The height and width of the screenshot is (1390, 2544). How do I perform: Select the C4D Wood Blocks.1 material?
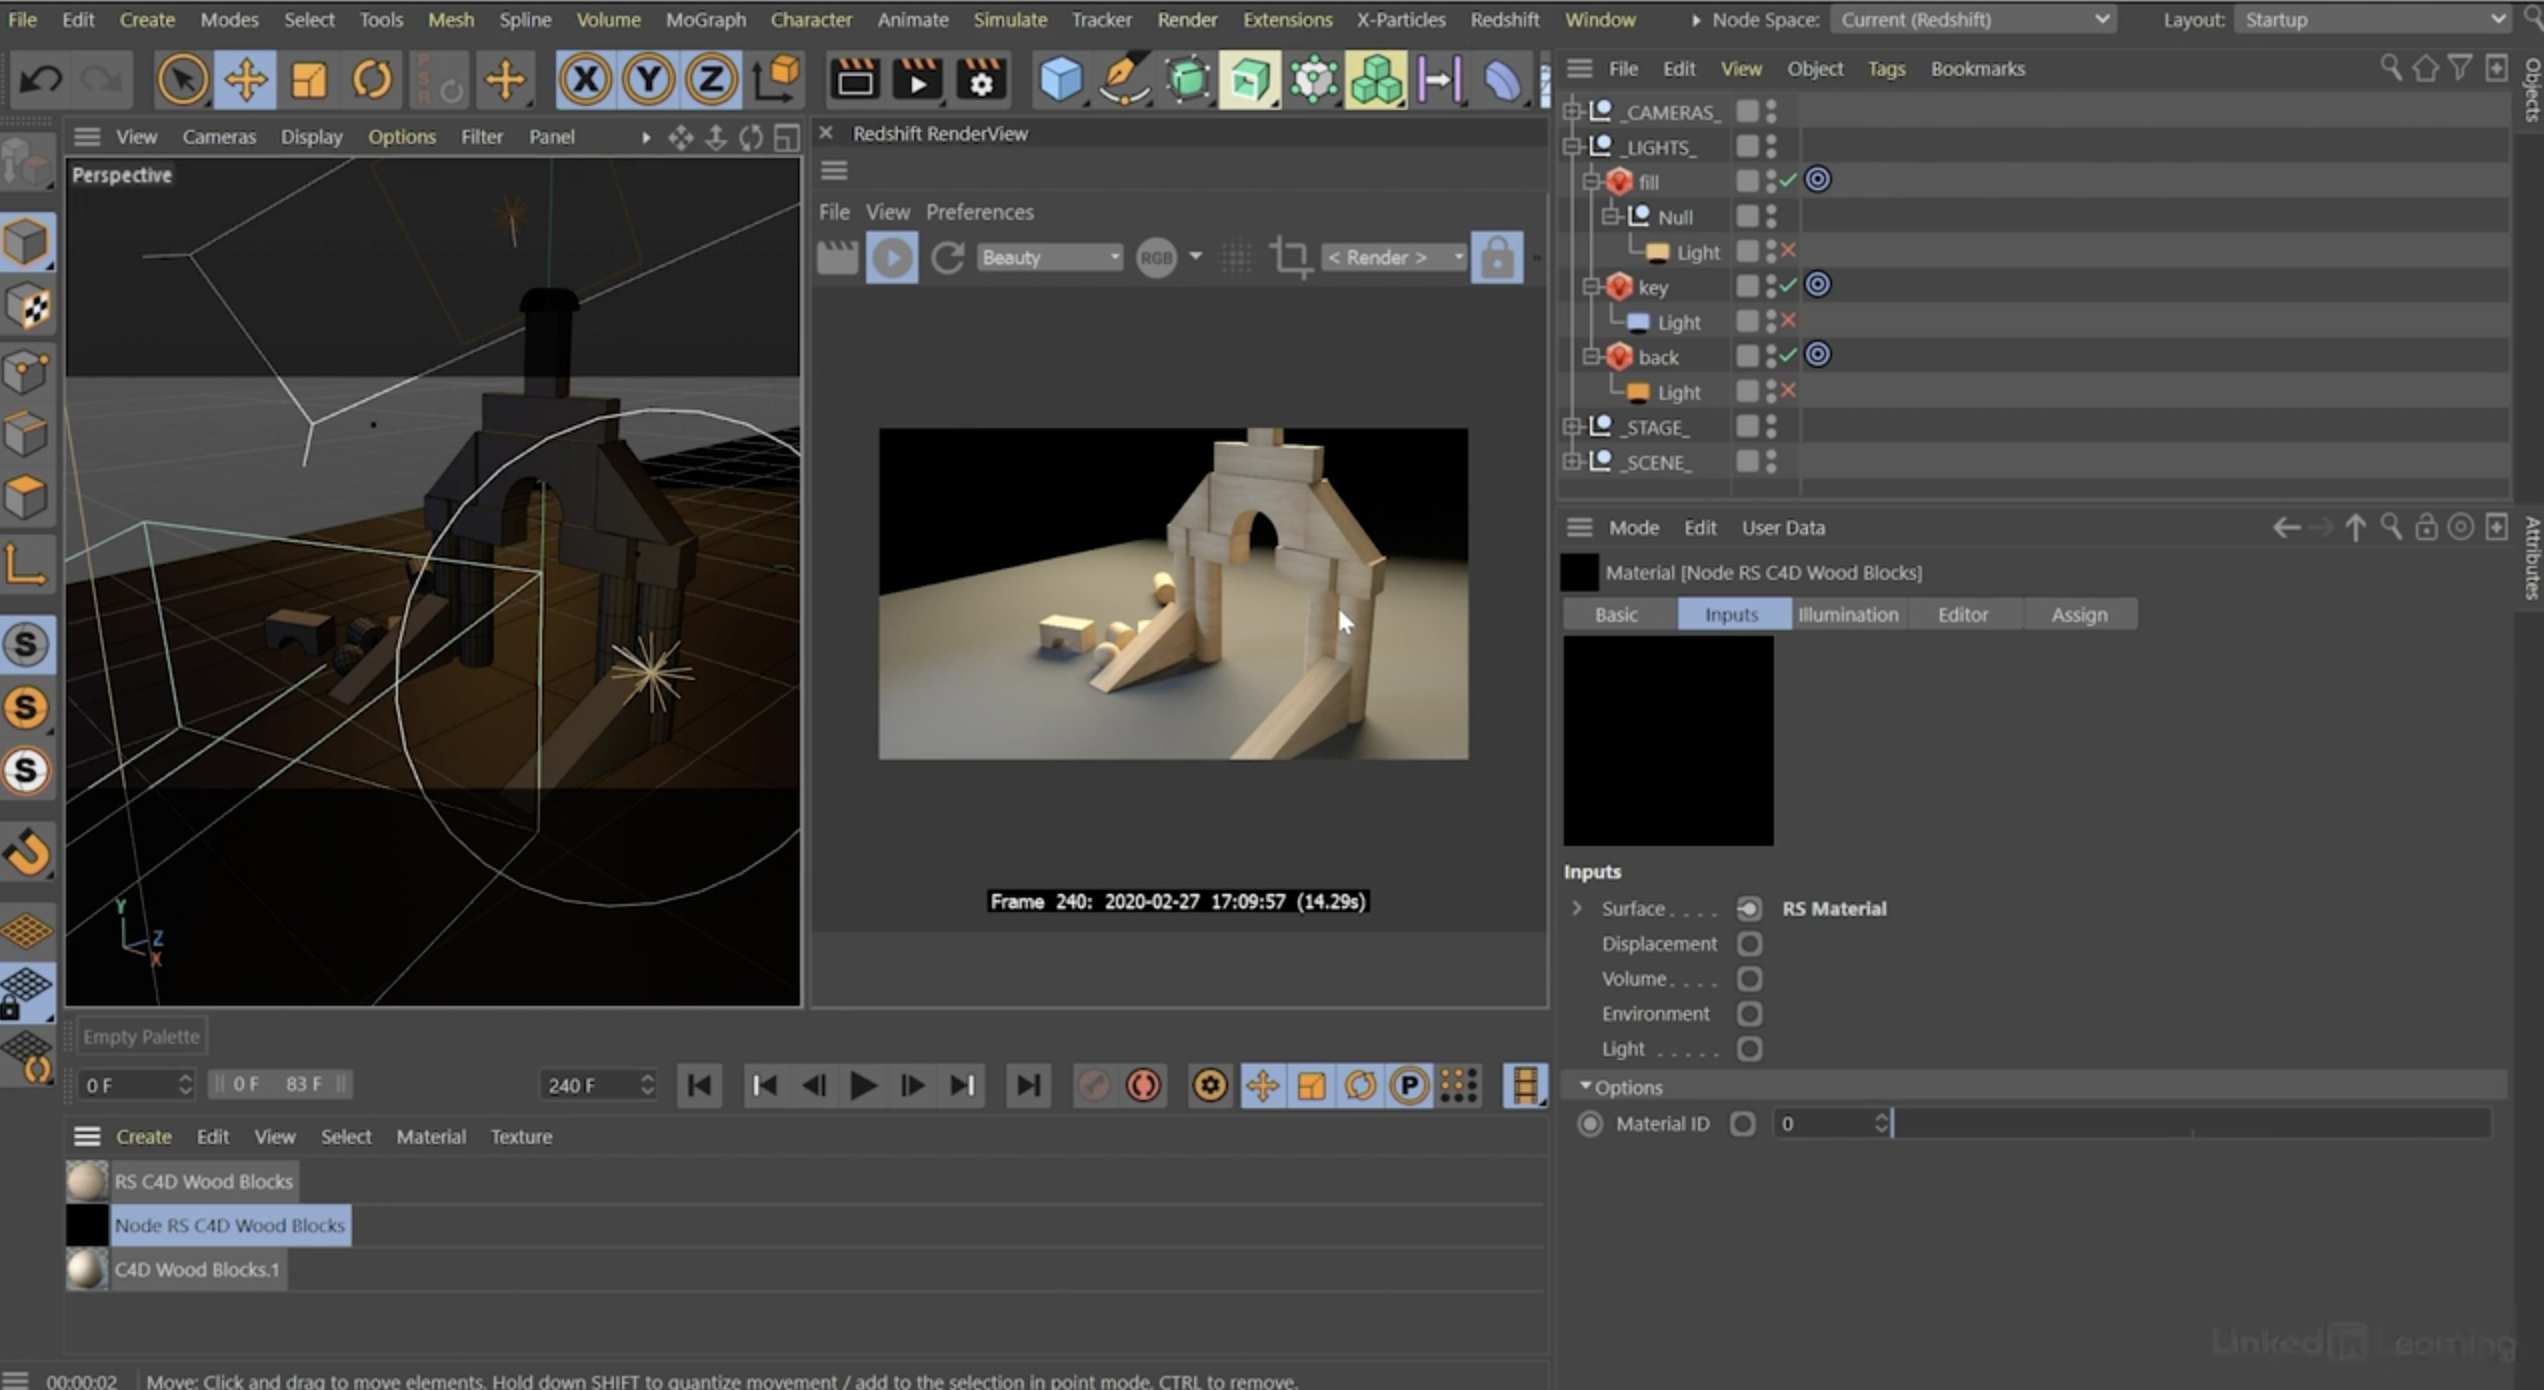click(x=196, y=1269)
